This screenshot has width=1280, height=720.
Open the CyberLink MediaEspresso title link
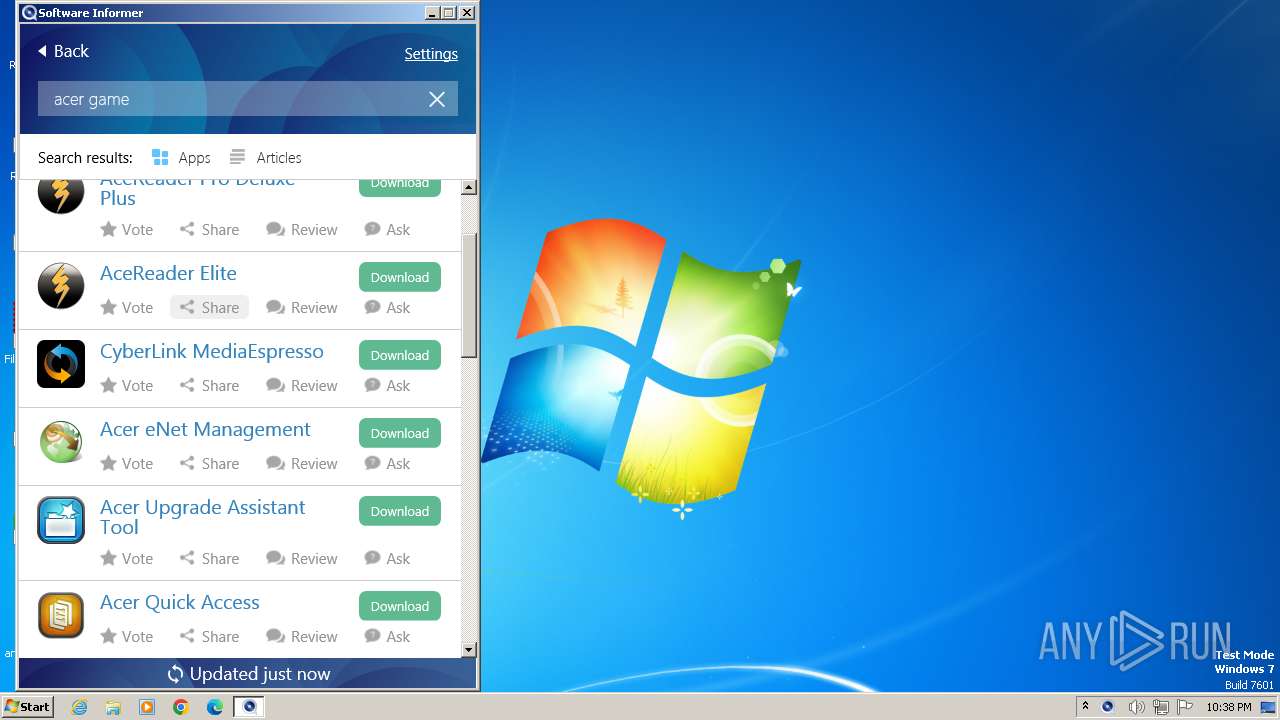tap(212, 351)
